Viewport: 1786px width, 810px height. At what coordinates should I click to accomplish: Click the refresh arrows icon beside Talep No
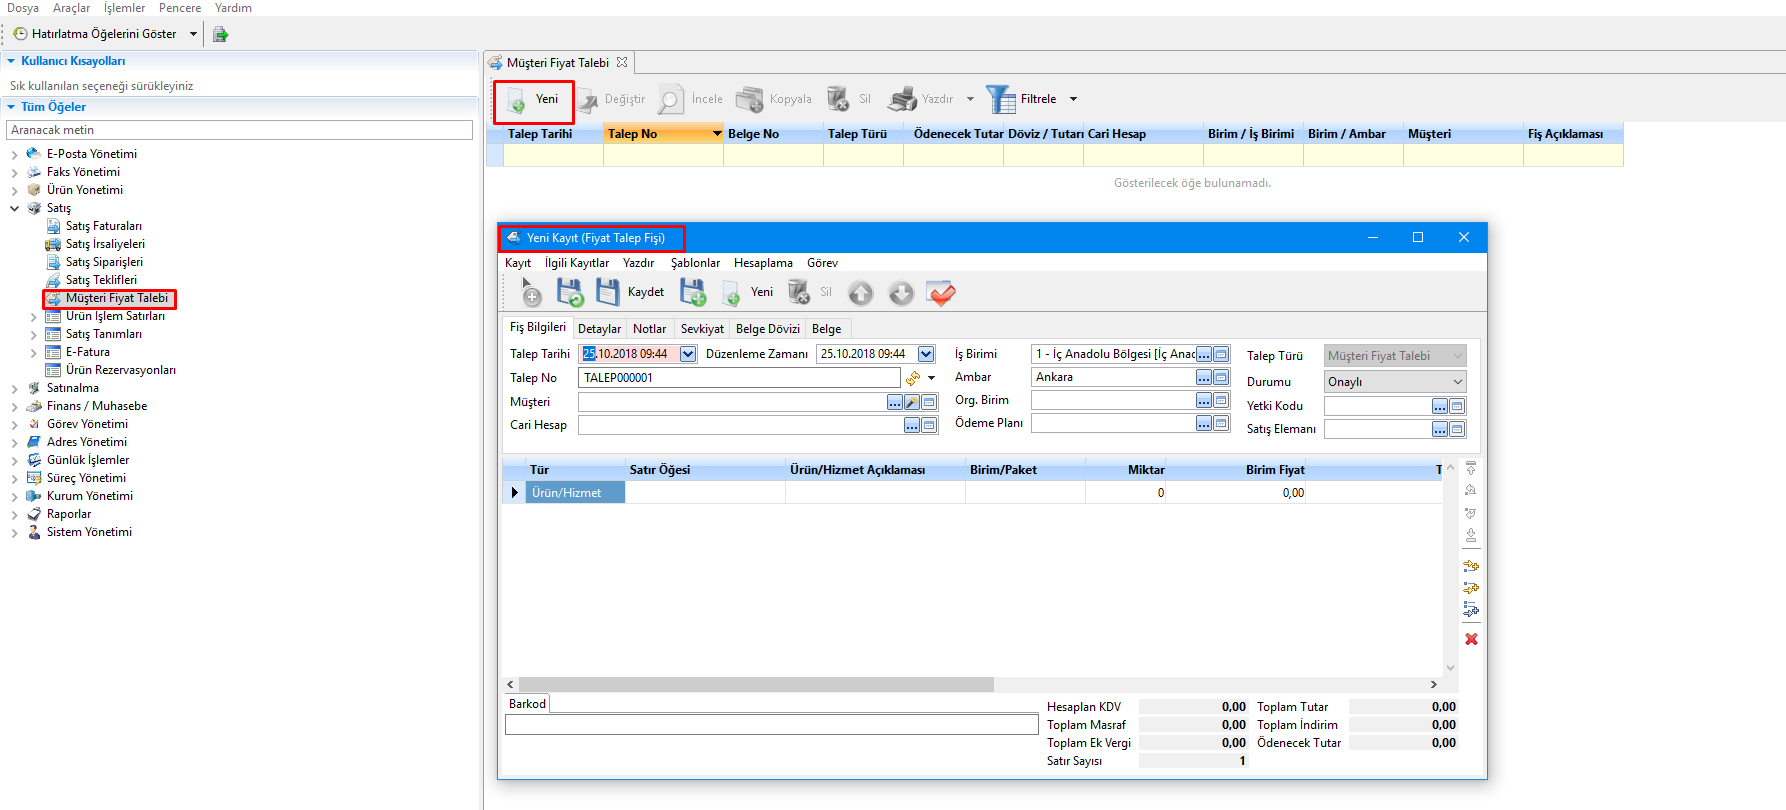tap(913, 378)
